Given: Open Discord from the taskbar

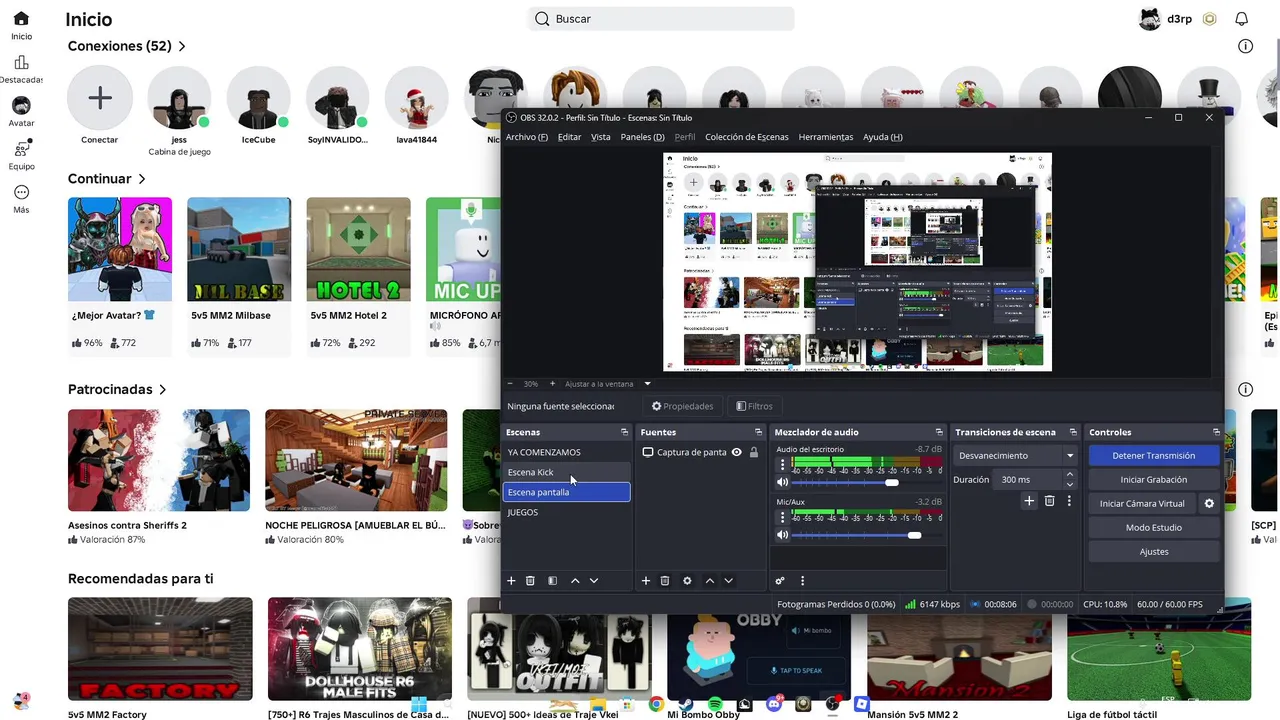Looking at the screenshot, I should coord(774,704).
